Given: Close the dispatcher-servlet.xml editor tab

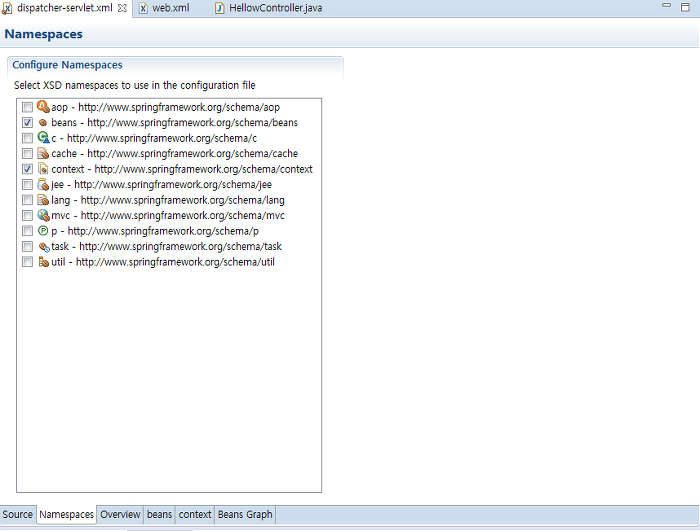Looking at the screenshot, I should 122,8.
